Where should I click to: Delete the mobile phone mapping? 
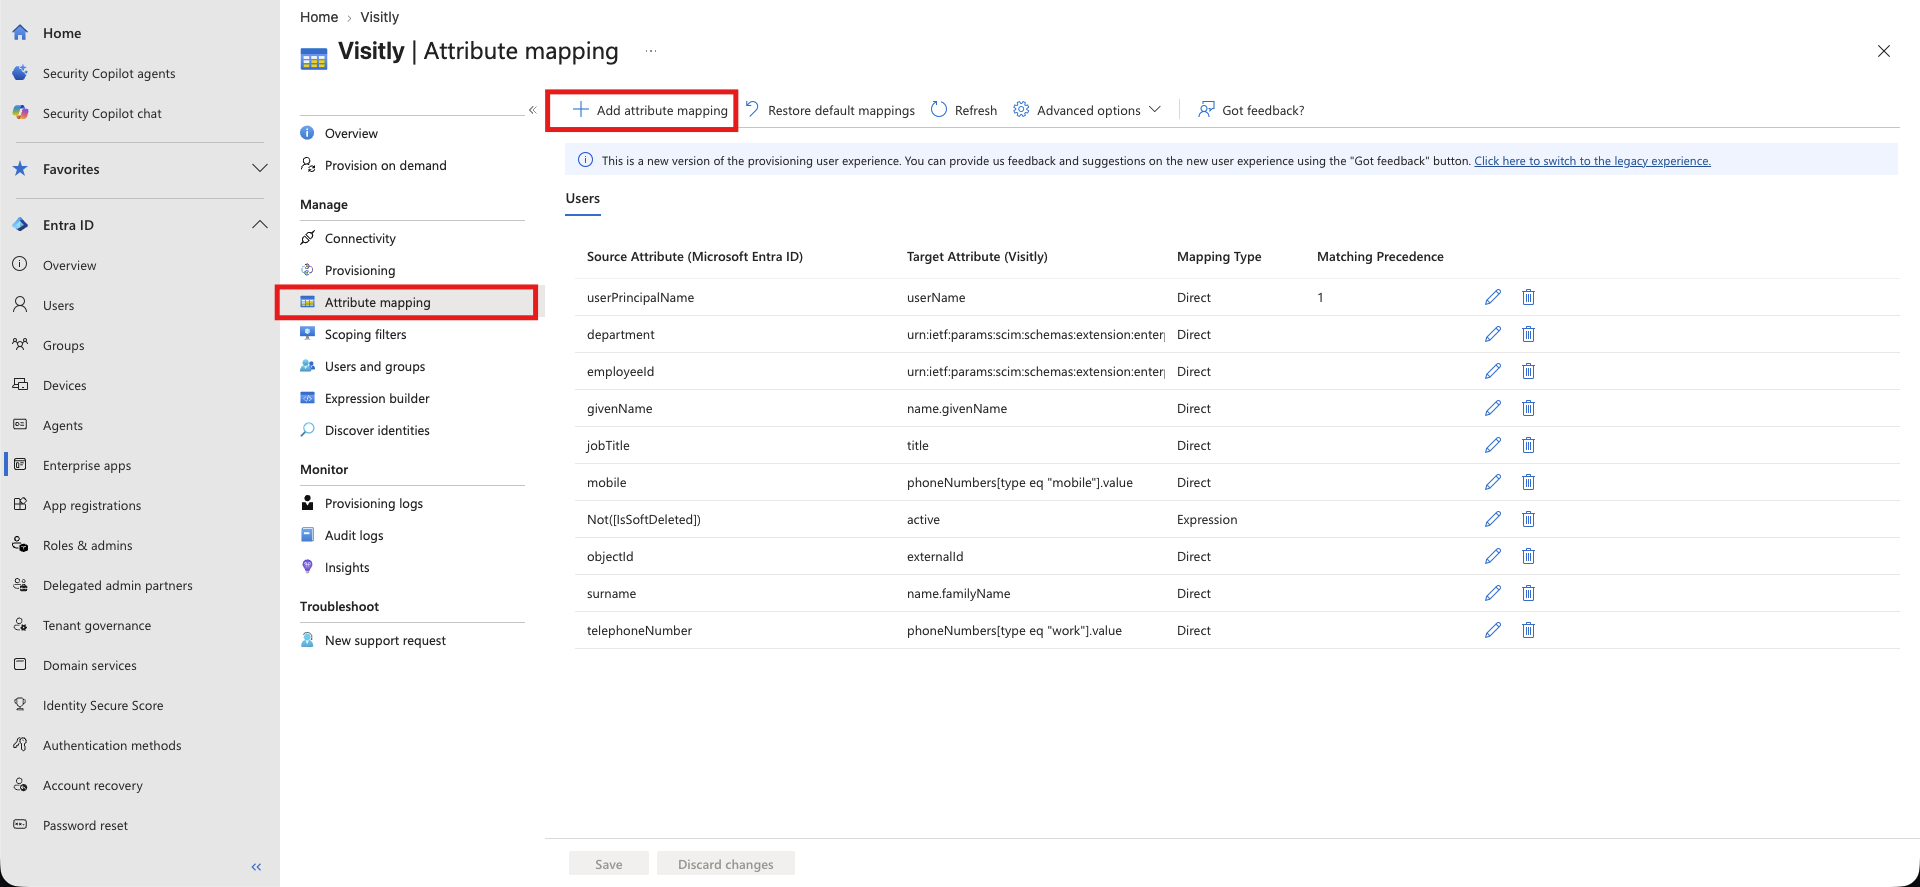[1528, 482]
